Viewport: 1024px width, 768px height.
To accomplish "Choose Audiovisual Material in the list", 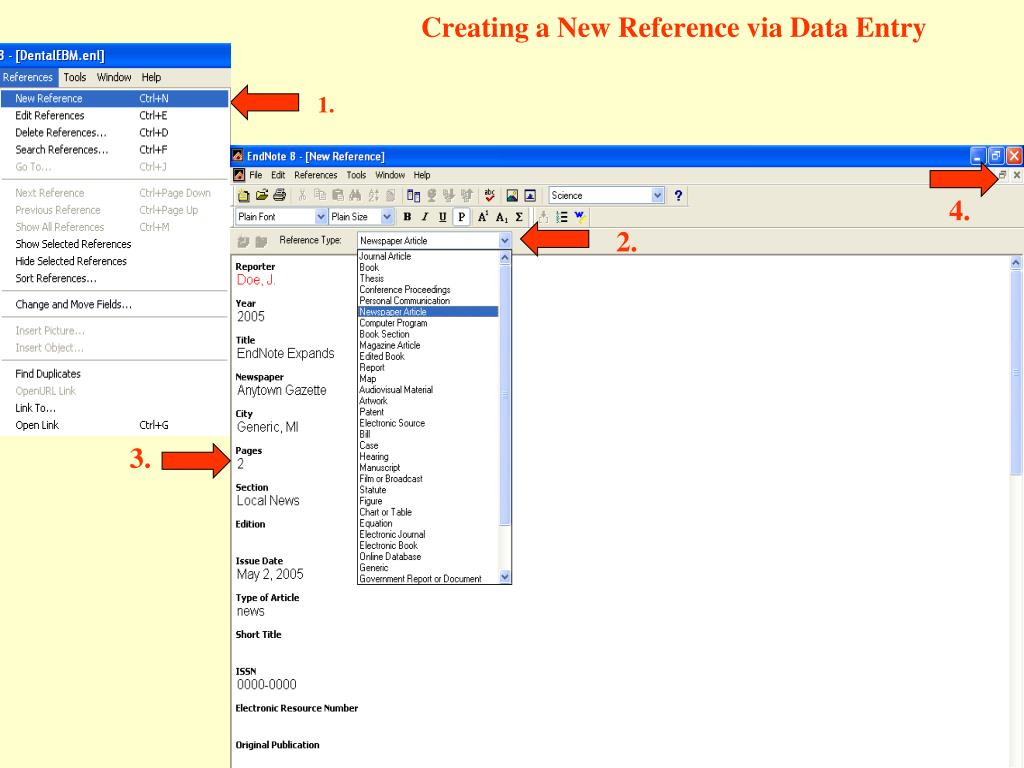I will point(396,390).
